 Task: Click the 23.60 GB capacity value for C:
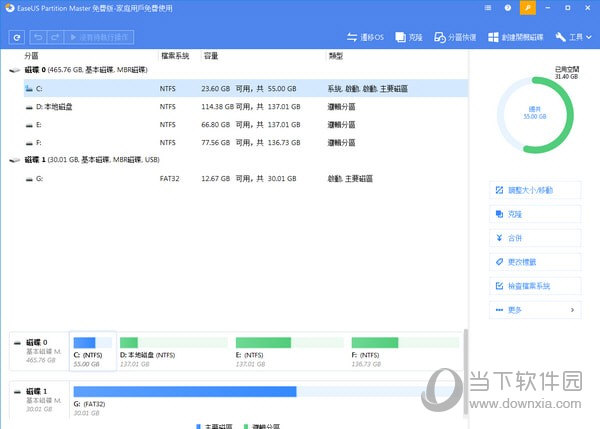coord(215,89)
